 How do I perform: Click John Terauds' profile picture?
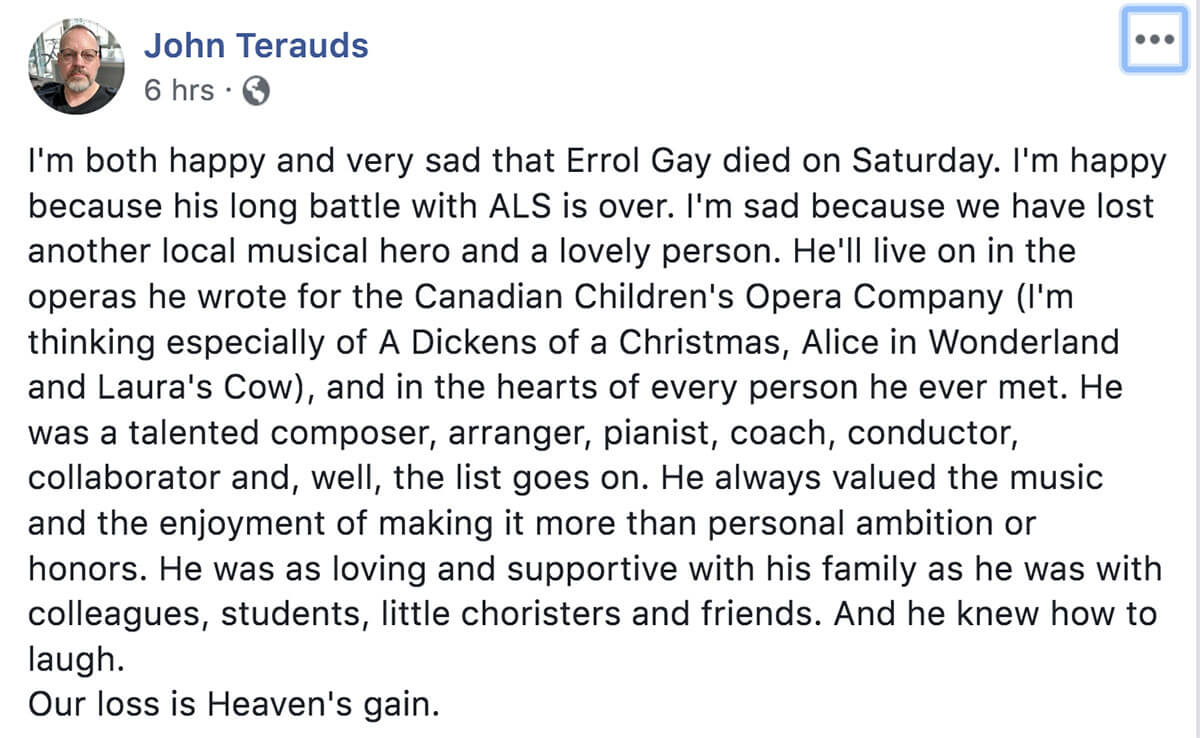77,67
